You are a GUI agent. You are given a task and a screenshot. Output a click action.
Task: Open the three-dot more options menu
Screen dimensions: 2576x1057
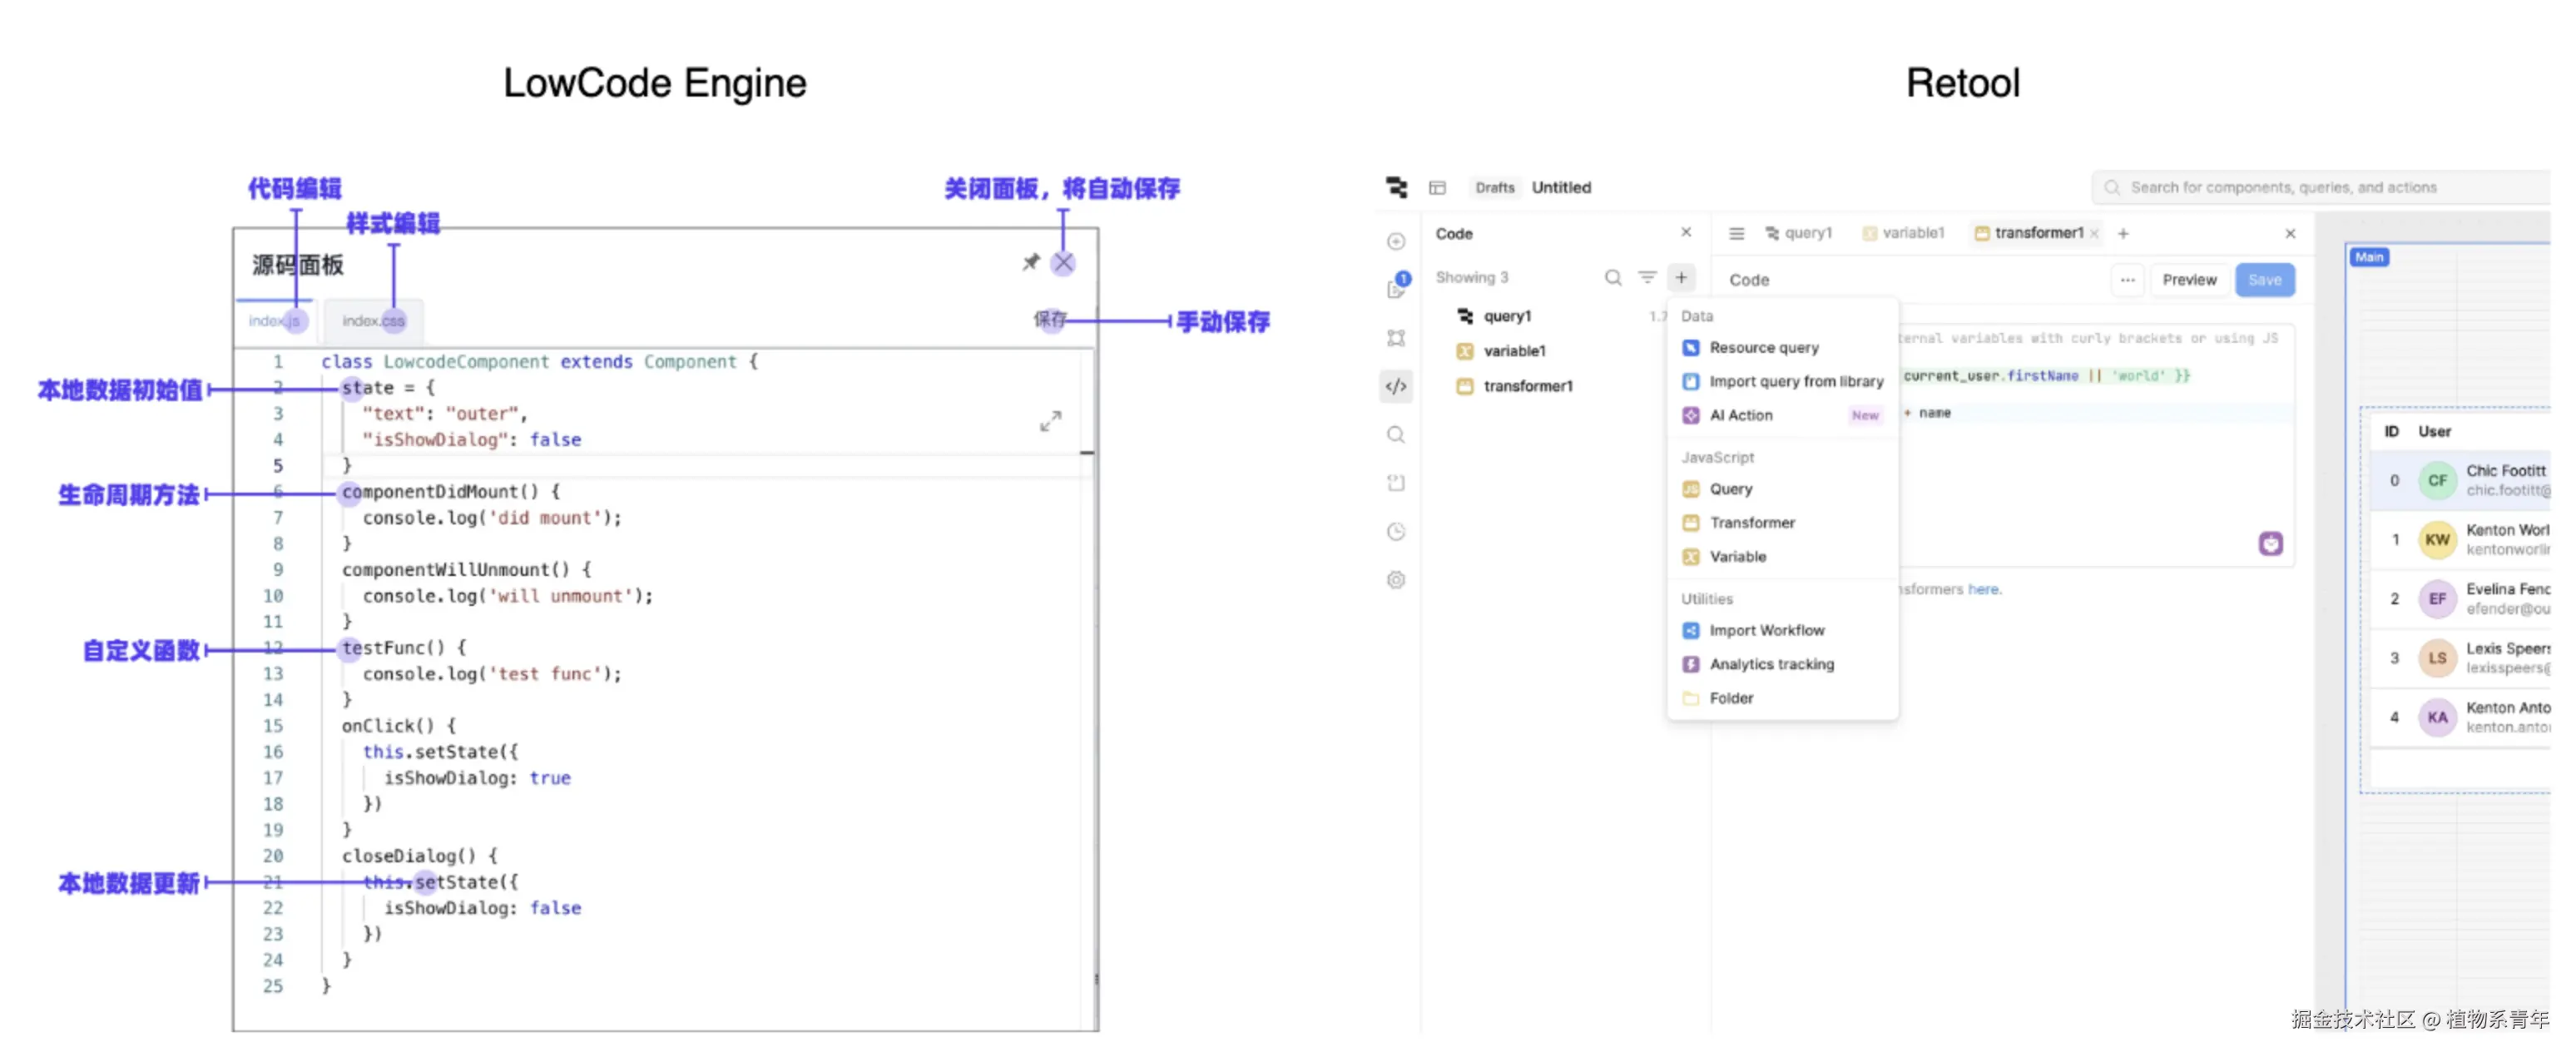(2127, 280)
